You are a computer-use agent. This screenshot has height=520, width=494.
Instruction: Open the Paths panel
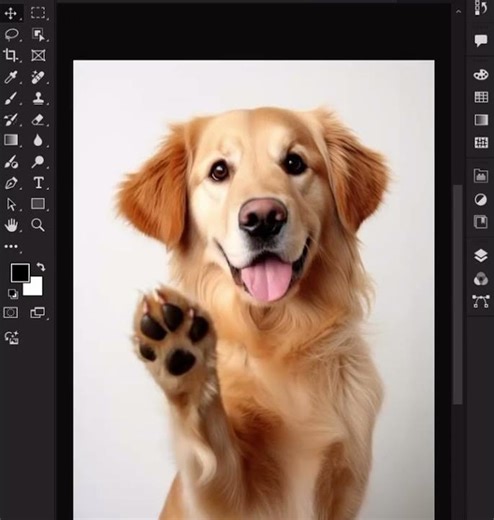481,301
